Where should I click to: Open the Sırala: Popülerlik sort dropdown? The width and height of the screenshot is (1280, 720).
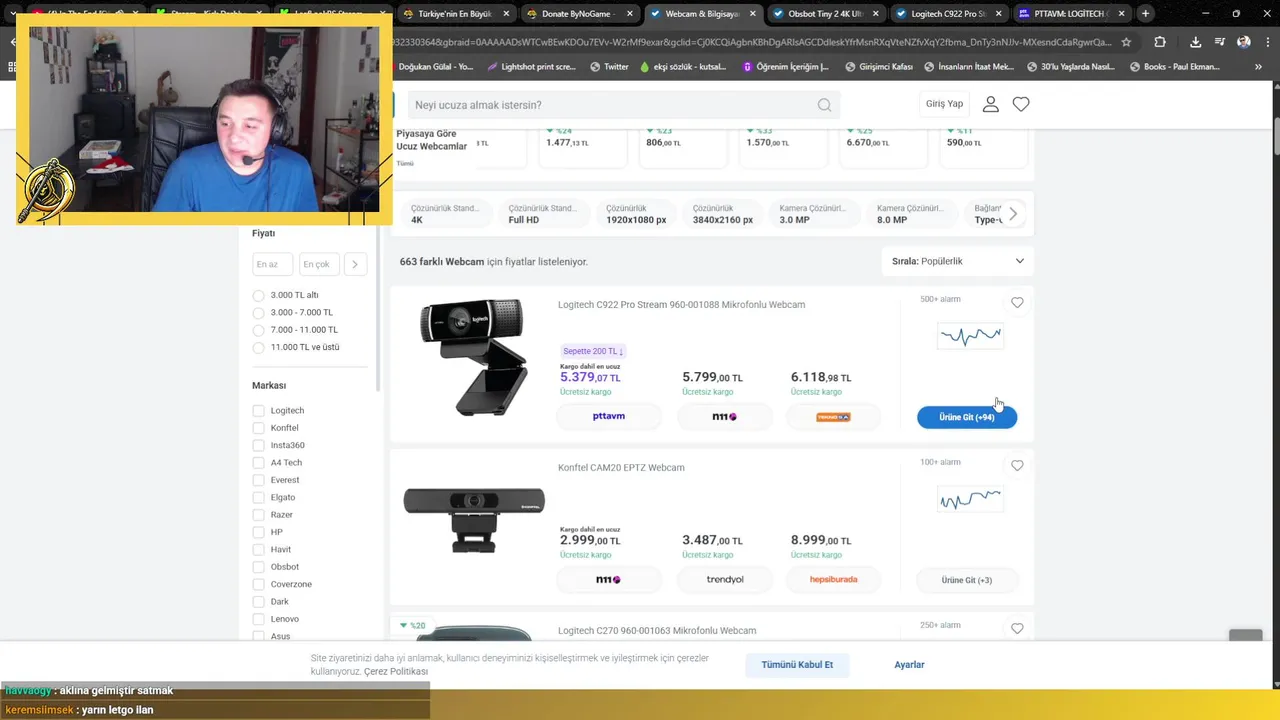[x=958, y=261]
